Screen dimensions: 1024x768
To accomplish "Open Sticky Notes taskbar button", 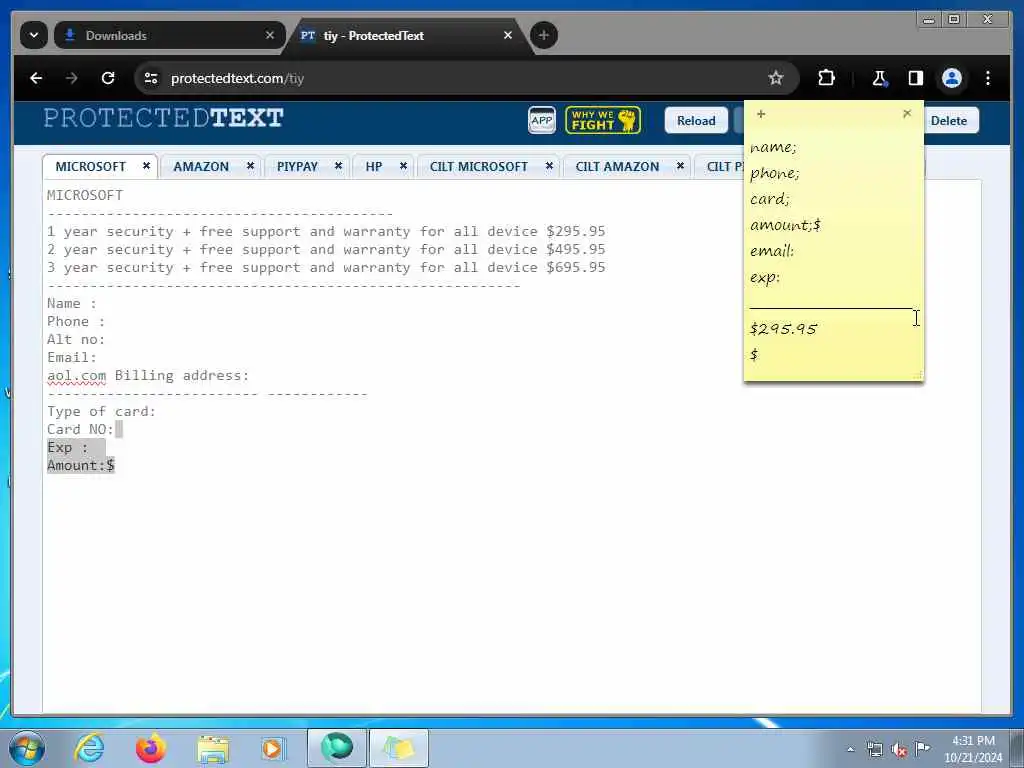I will [x=399, y=748].
